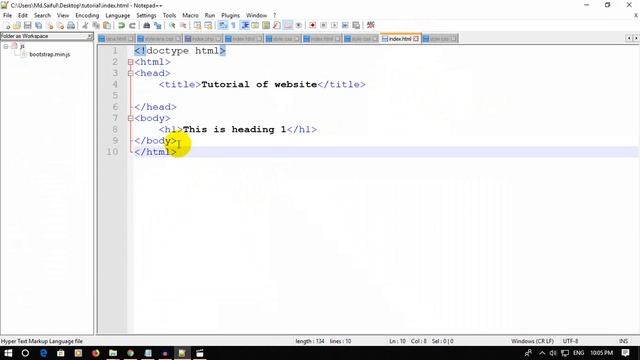Toggle the Function List panel
640x360 pixels.
coord(277,25)
